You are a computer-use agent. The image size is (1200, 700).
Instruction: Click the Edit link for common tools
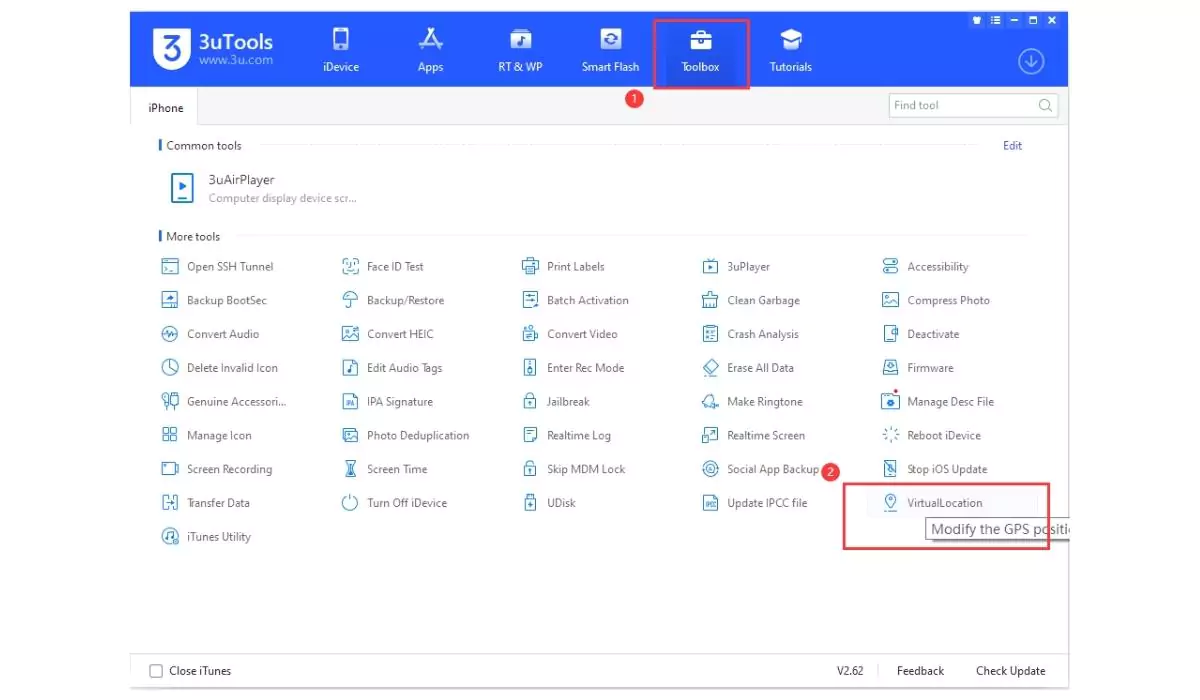point(1012,146)
